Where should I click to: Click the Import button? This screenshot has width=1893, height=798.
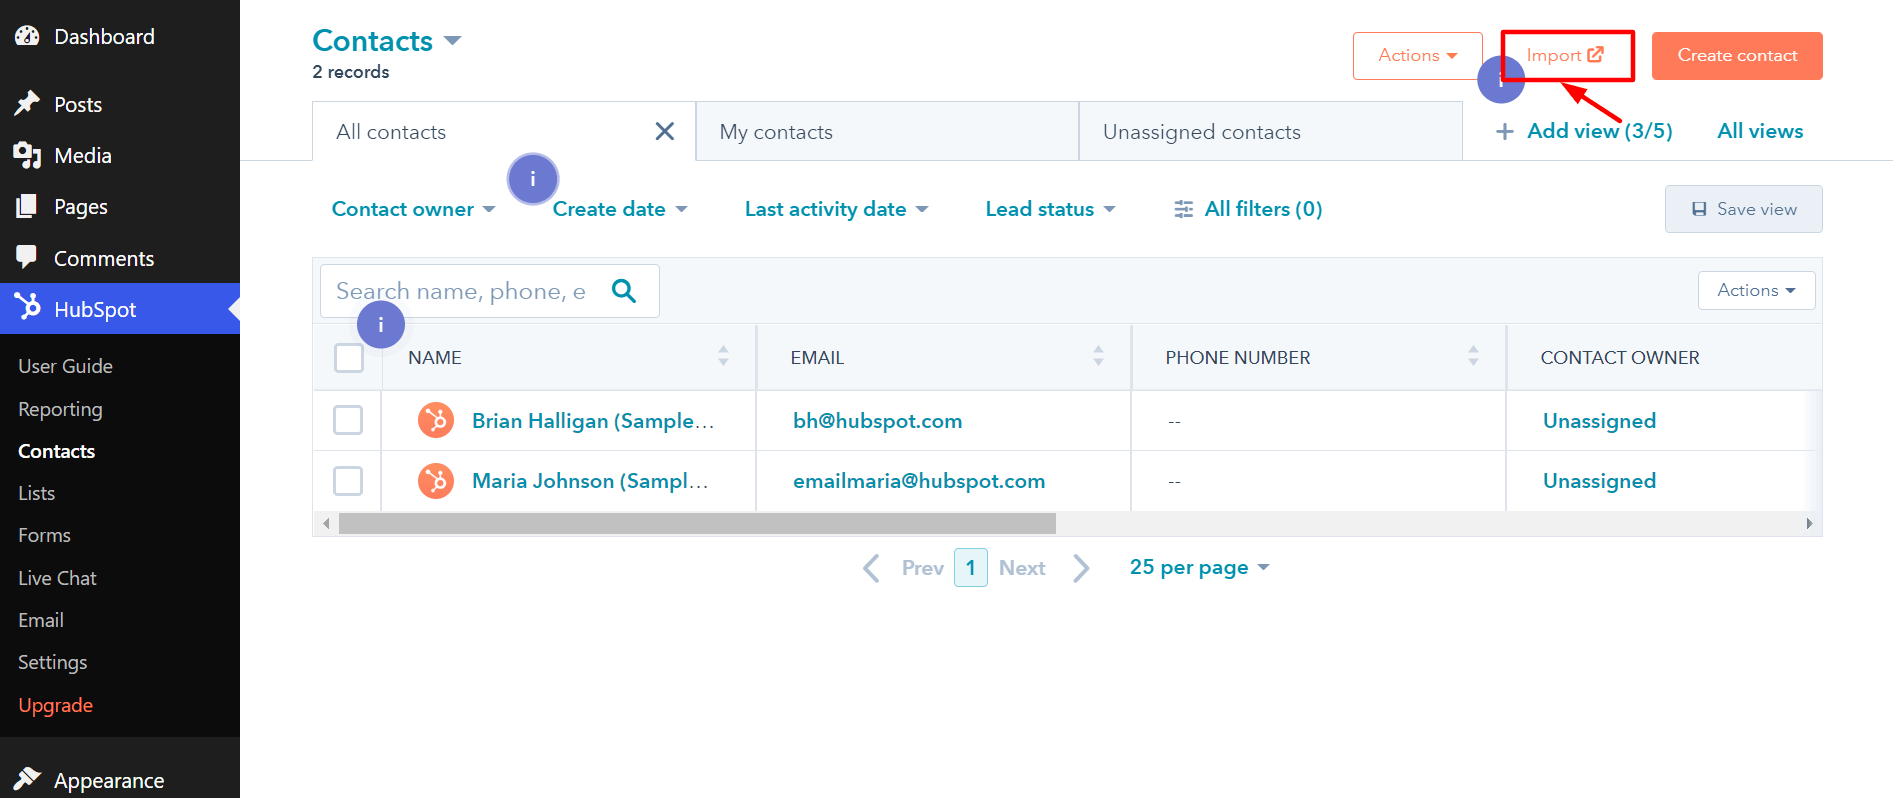click(x=1565, y=56)
